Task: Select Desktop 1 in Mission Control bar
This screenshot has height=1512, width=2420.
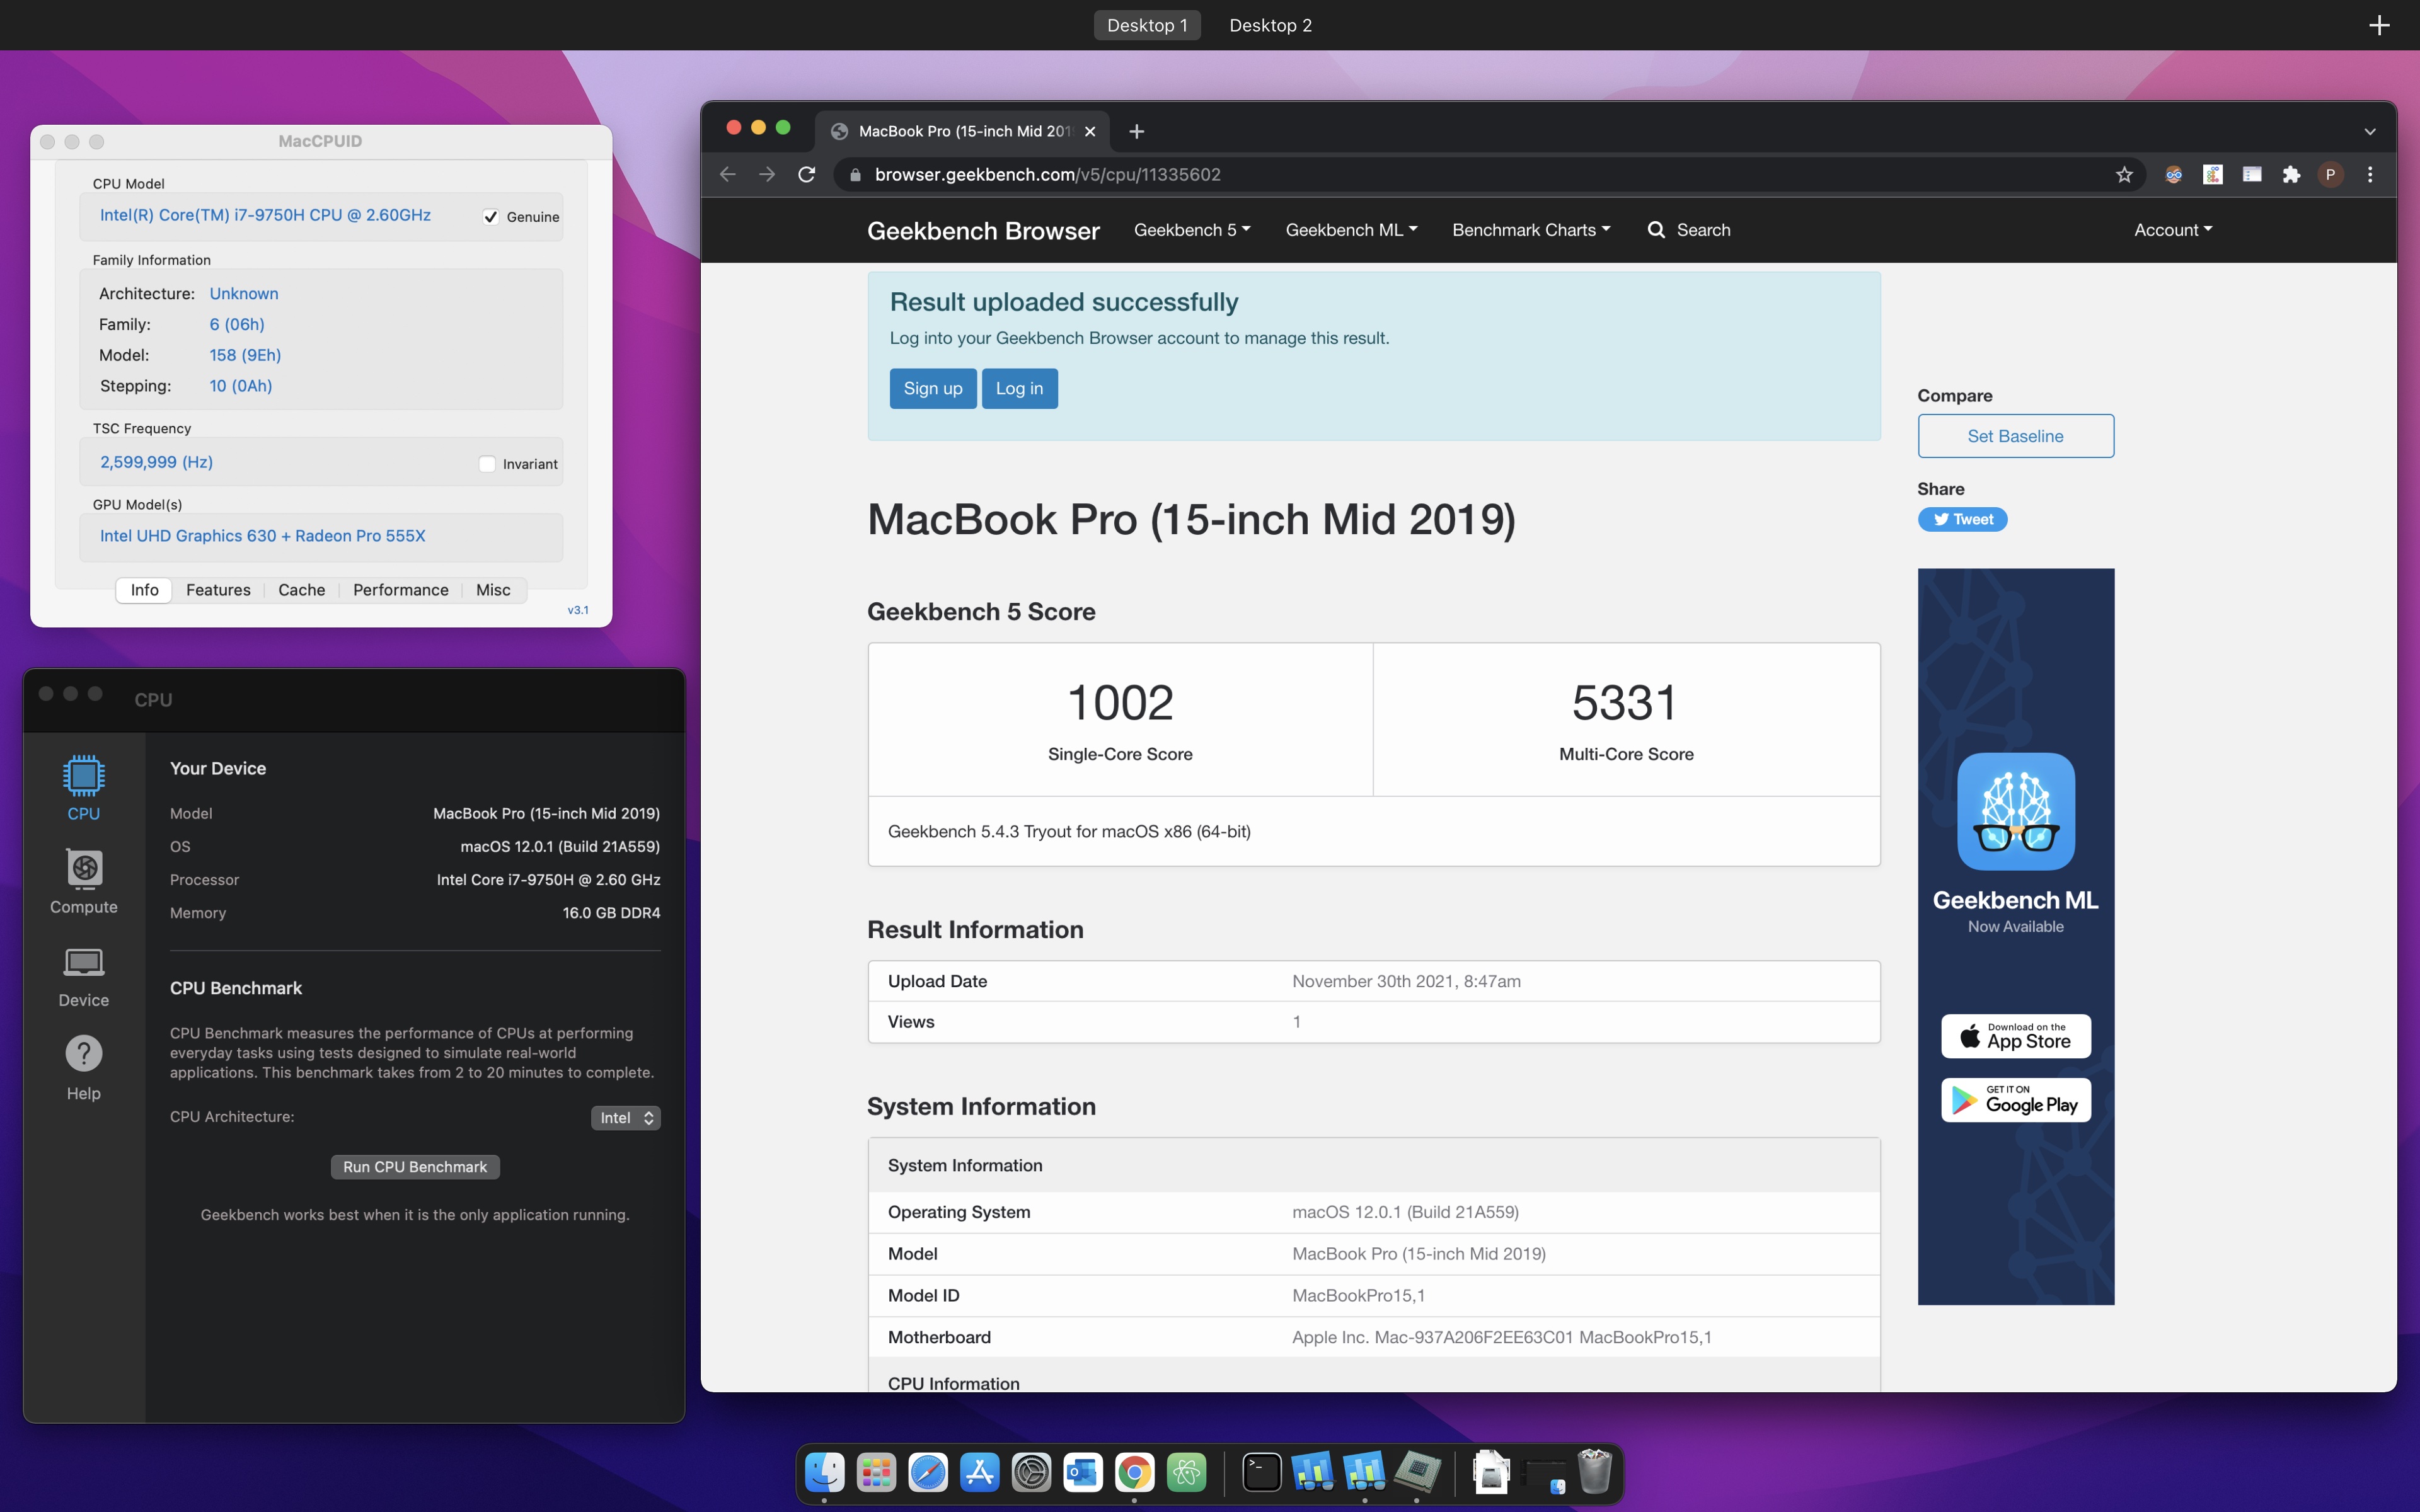Action: pos(1147,25)
